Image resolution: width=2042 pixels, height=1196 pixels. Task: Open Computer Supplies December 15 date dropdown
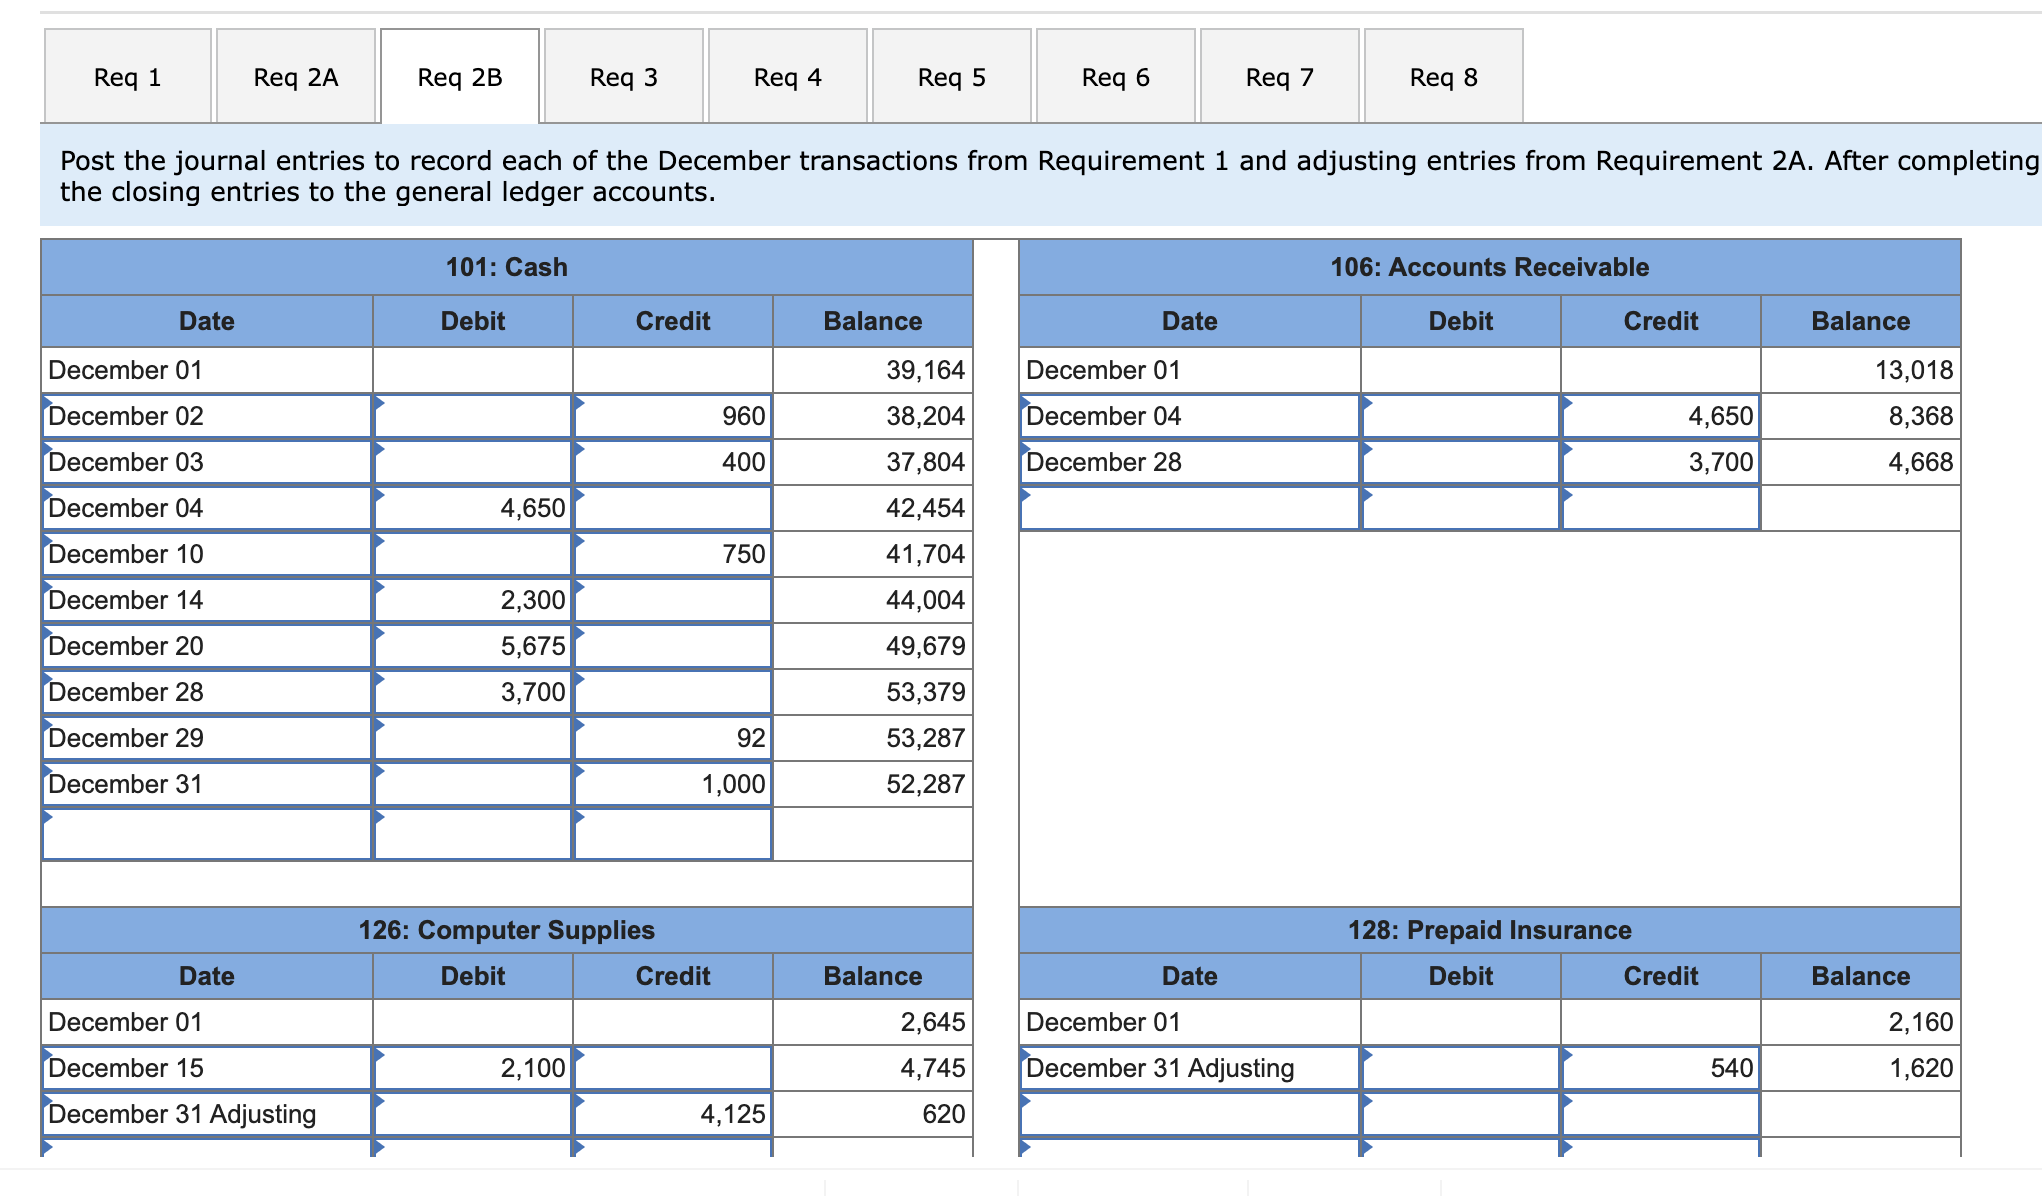click(x=207, y=1068)
